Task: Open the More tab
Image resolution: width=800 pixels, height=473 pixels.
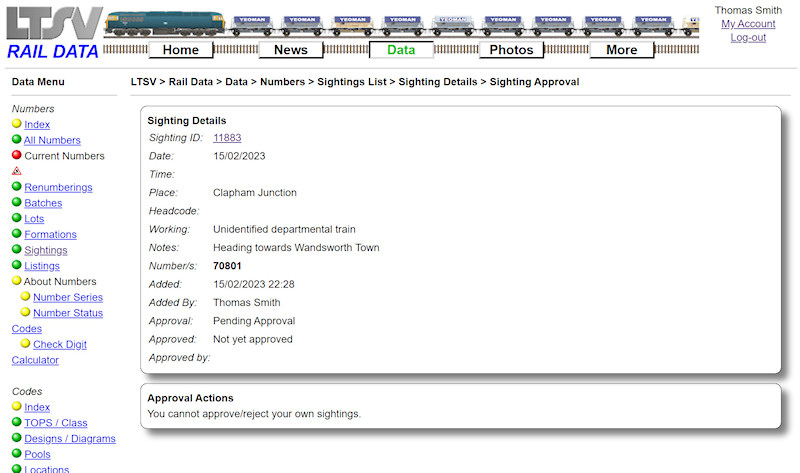Action: 621,49
